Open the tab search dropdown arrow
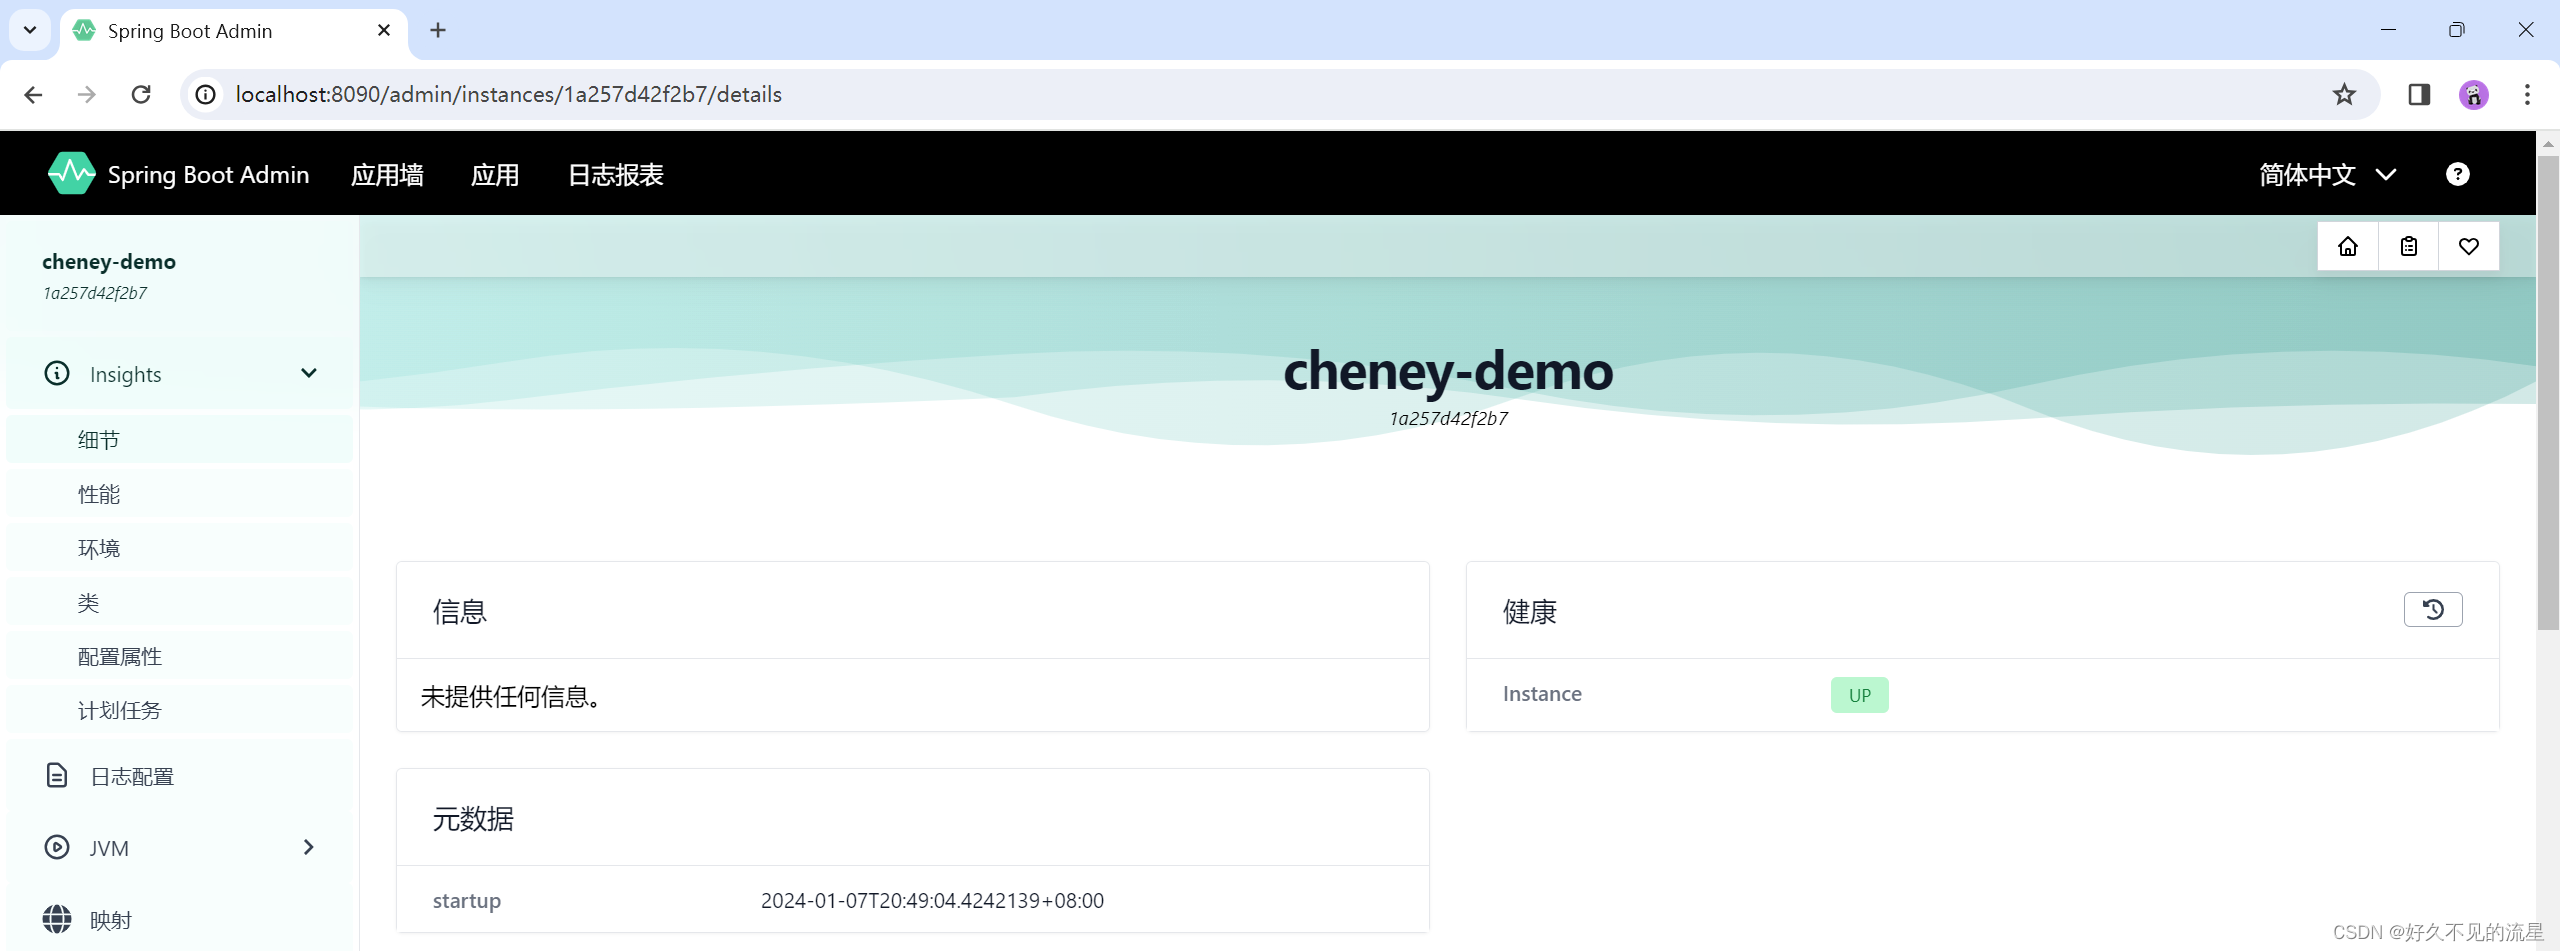The height and width of the screenshot is (951, 2560). tap(30, 30)
